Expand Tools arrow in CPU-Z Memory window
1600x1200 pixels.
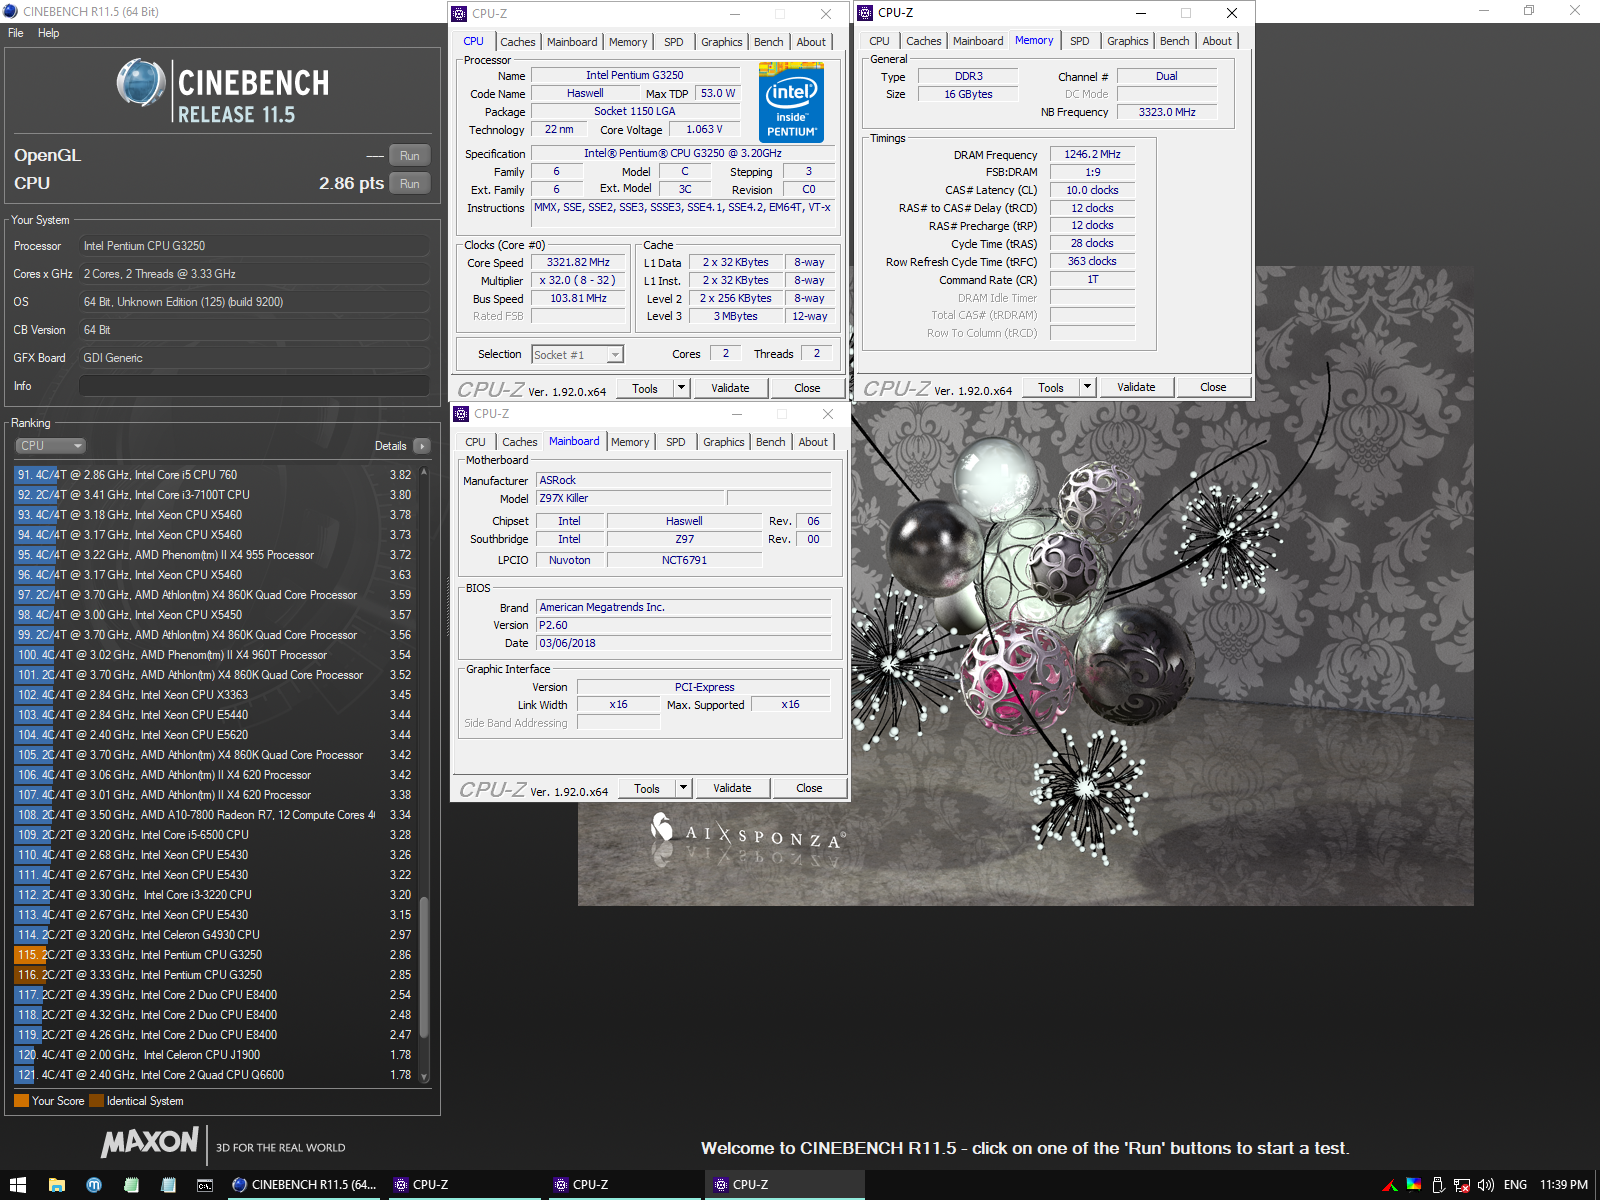click(1088, 387)
